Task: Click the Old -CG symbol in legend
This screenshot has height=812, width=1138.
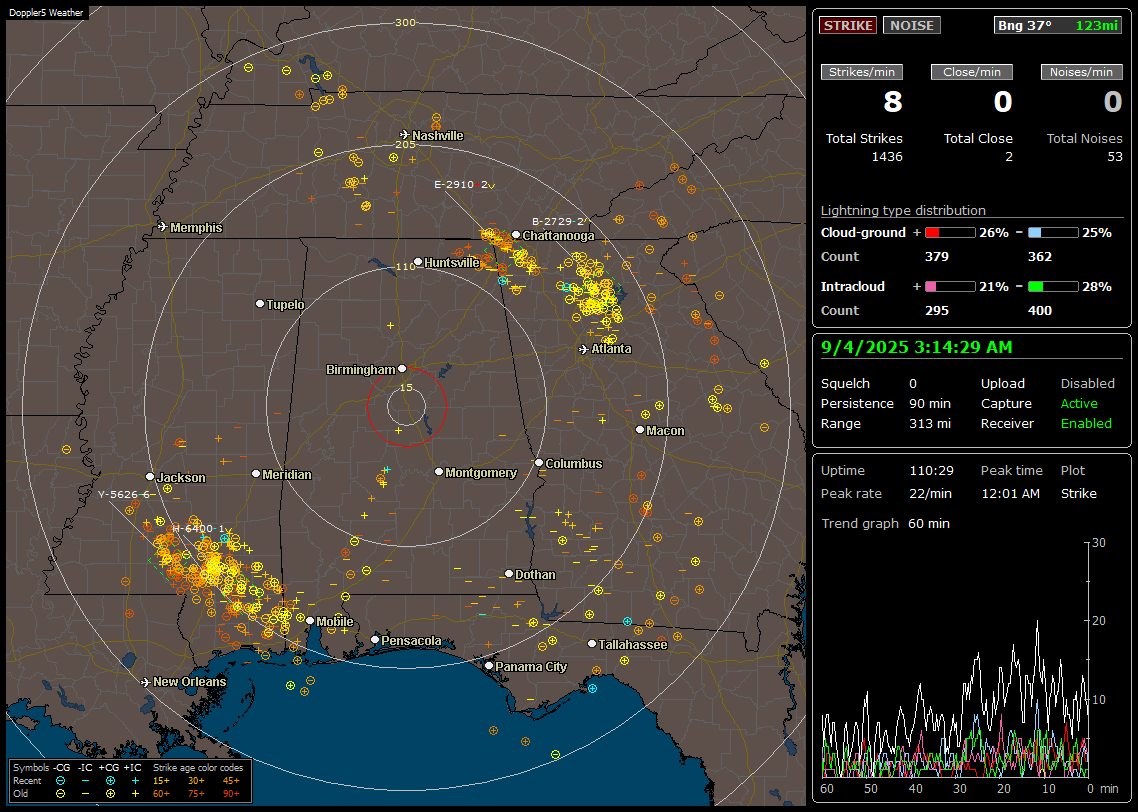Action: point(60,794)
